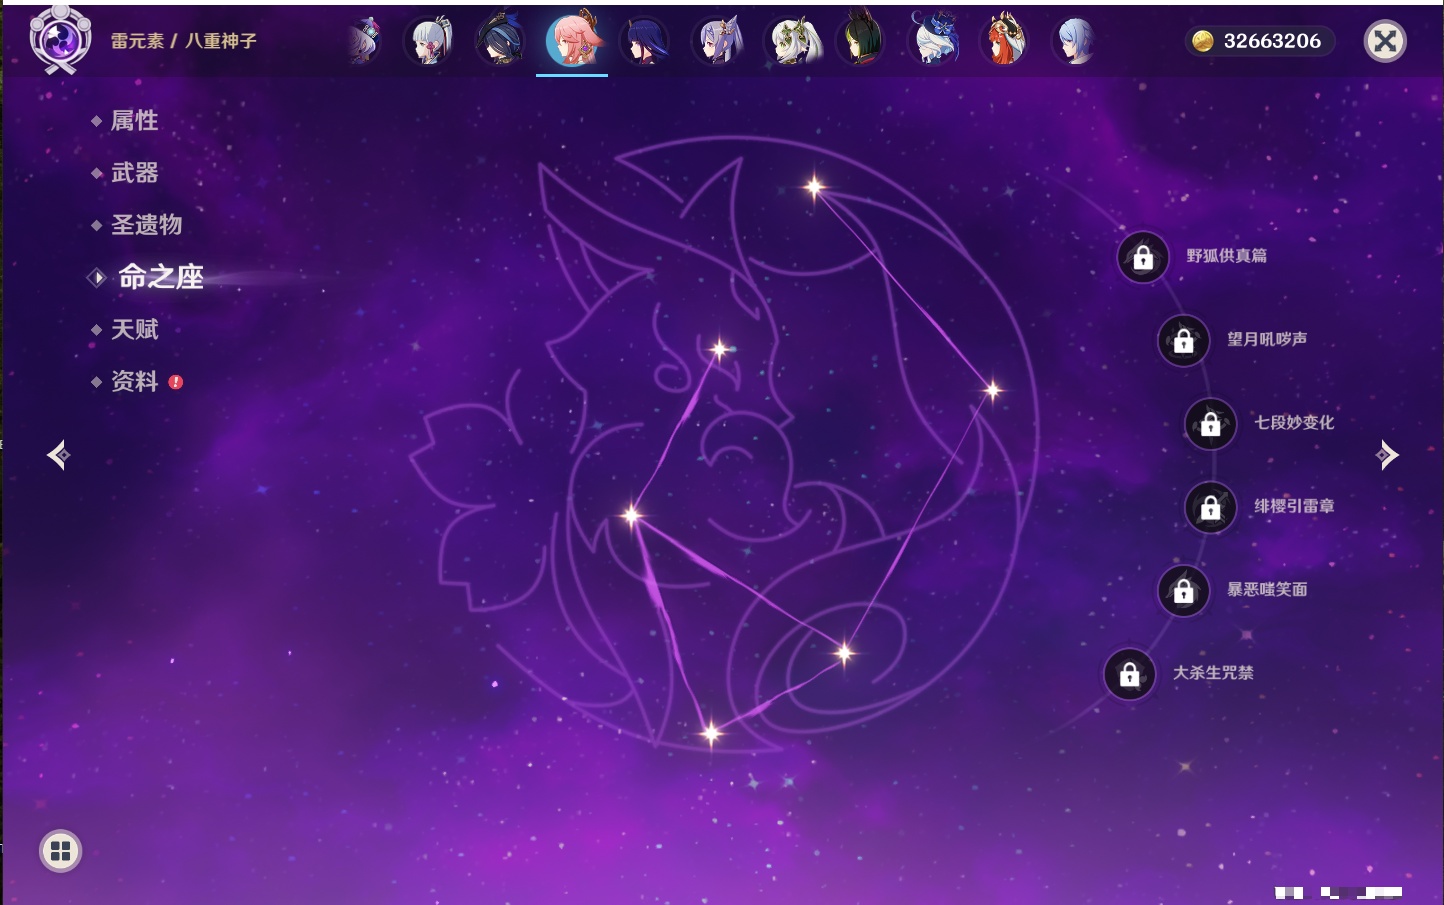Image resolution: width=1444 pixels, height=905 pixels.
Task: Switch to silver-haired Kamisato Ayaka's avatar
Action: [430, 41]
